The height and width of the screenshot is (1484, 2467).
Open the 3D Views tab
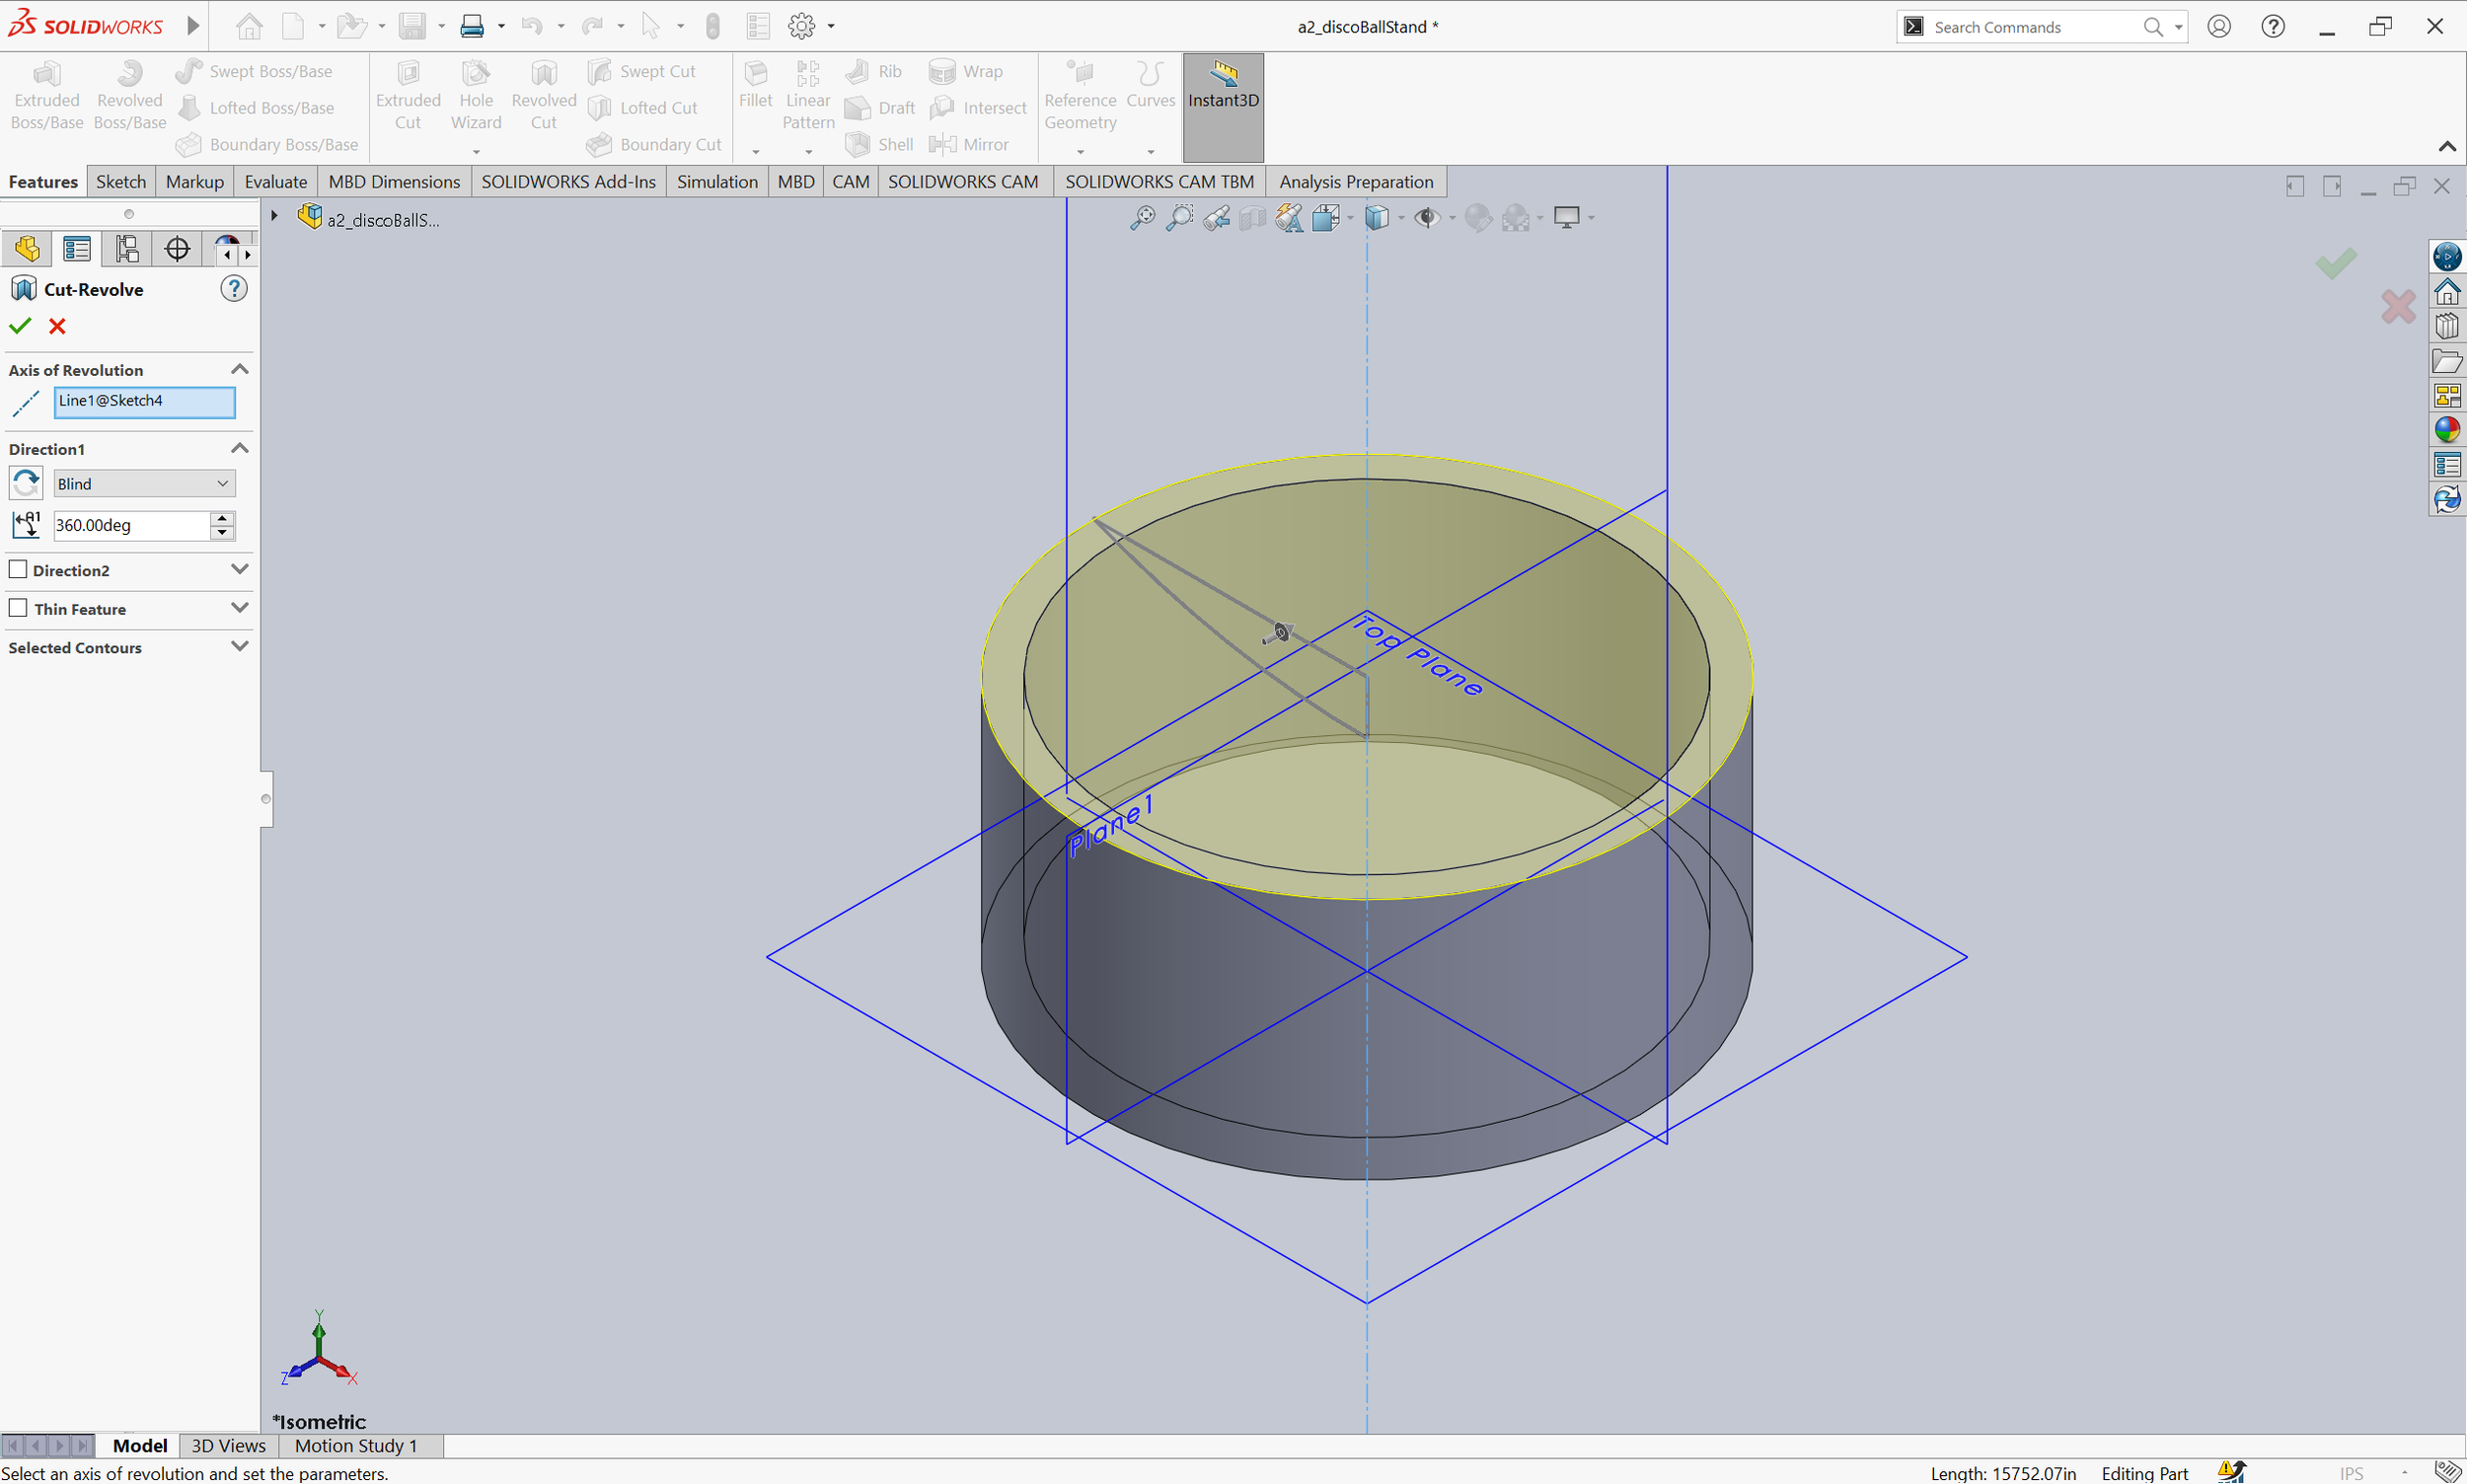(x=229, y=1445)
